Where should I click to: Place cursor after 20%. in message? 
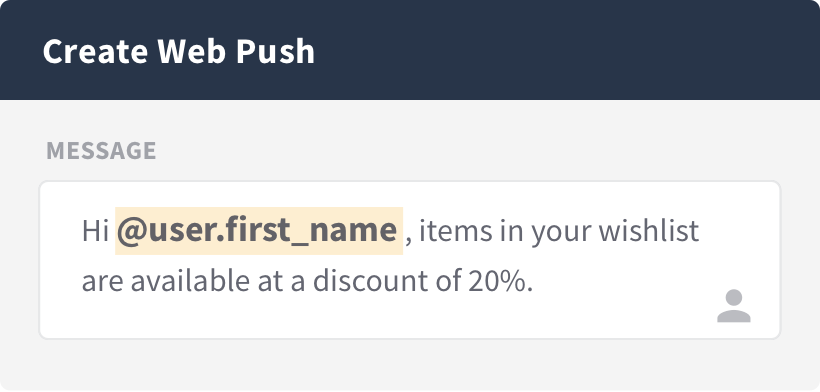(534, 281)
